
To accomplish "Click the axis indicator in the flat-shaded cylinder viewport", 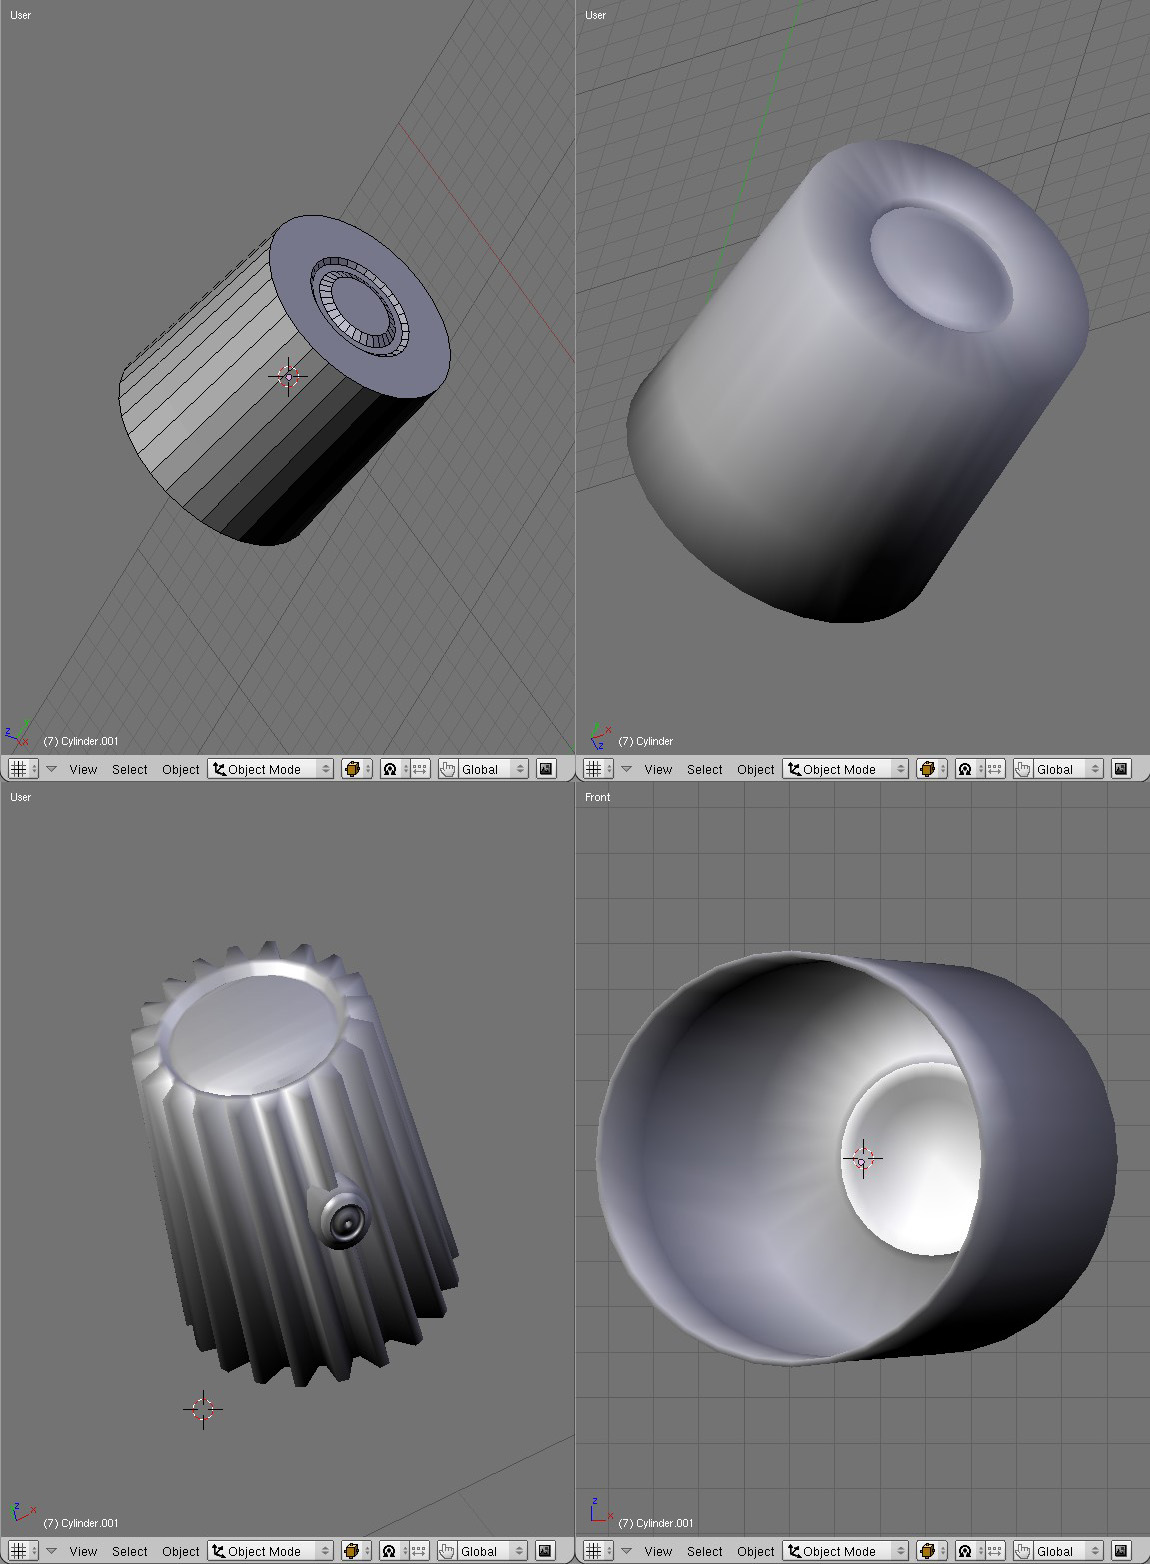I will tap(19, 733).
